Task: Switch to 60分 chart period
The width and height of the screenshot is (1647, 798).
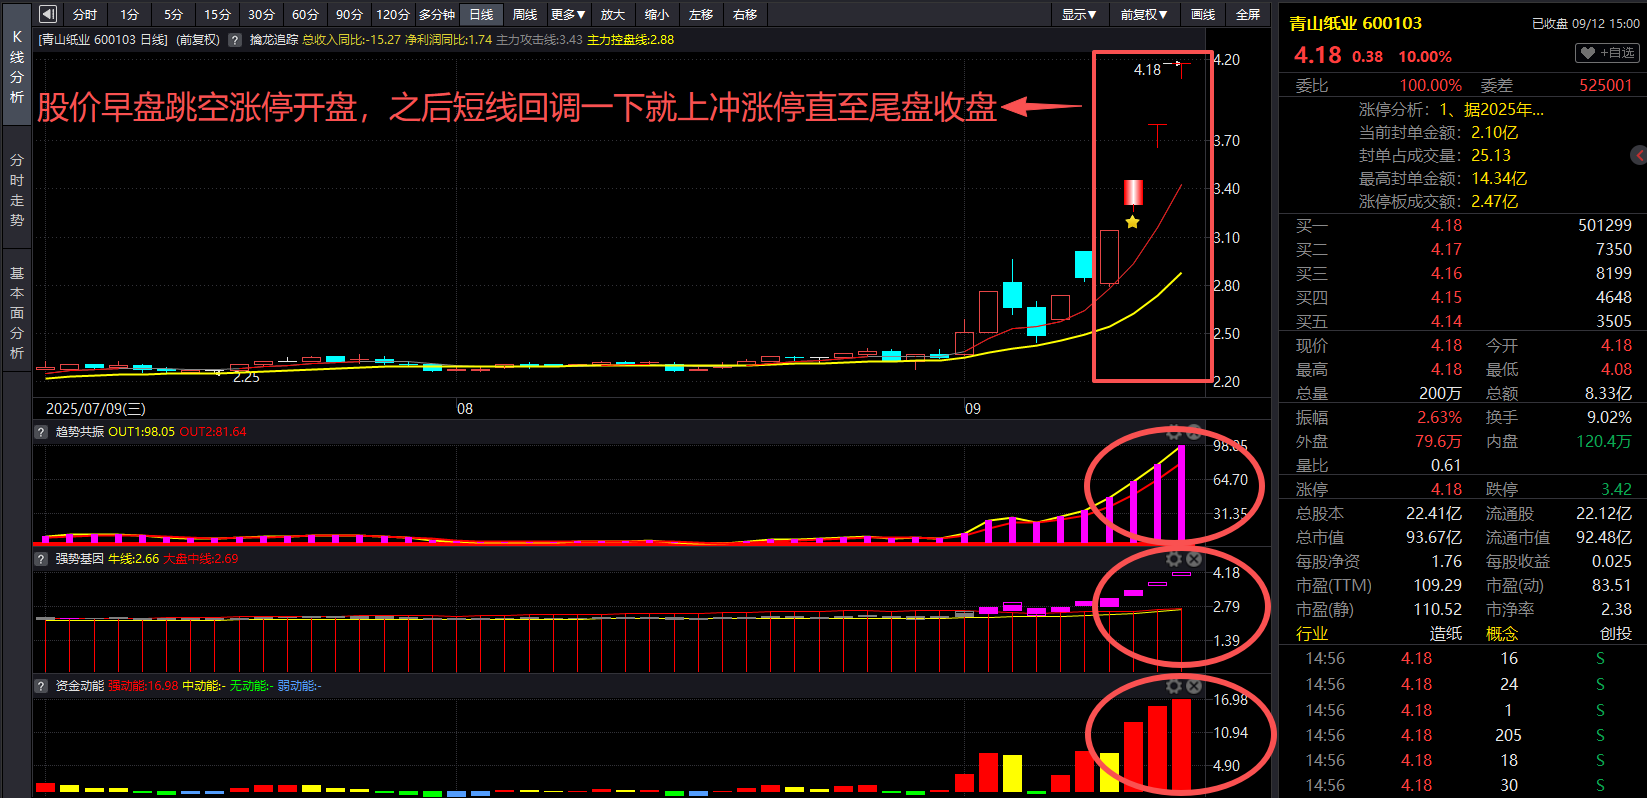Action: pyautogui.click(x=305, y=14)
